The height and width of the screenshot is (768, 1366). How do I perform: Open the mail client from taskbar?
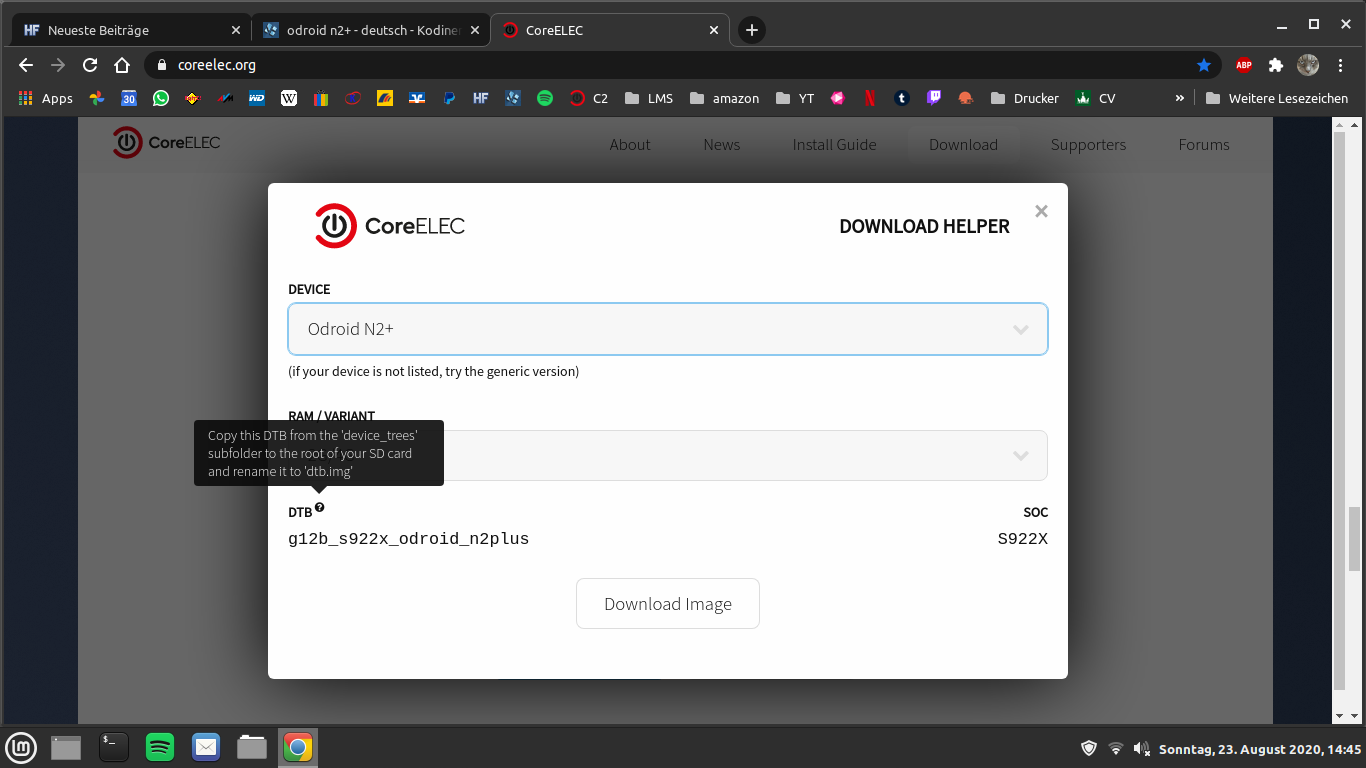point(206,747)
